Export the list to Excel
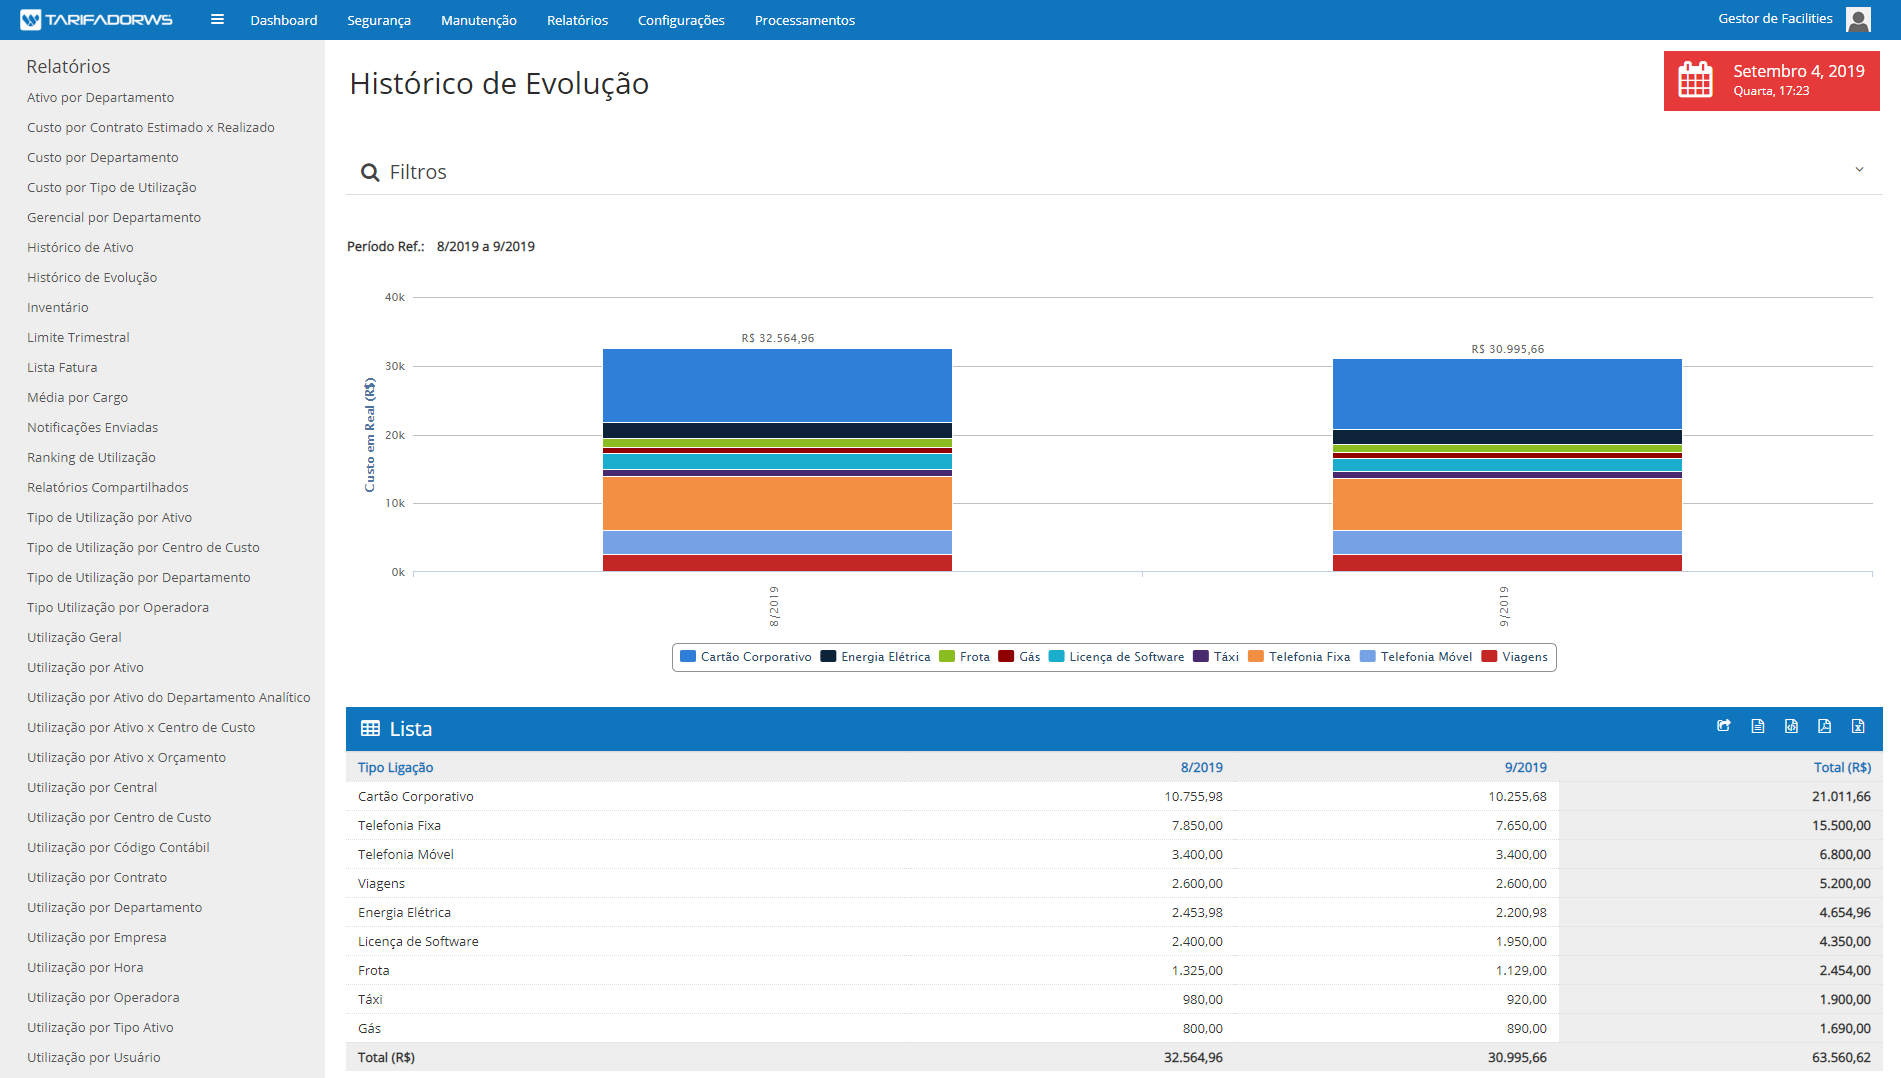The width and height of the screenshot is (1901, 1078). [x=1858, y=727]
